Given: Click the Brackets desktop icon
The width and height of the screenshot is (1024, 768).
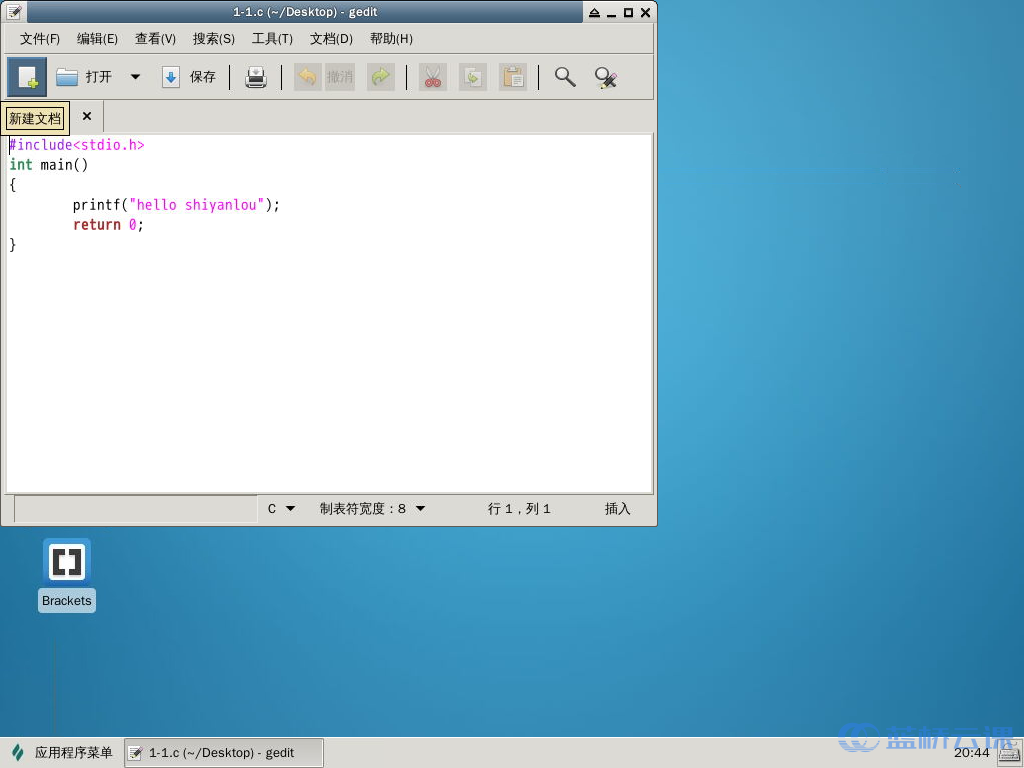Looking at the screenshot, I should pos(67,575).
